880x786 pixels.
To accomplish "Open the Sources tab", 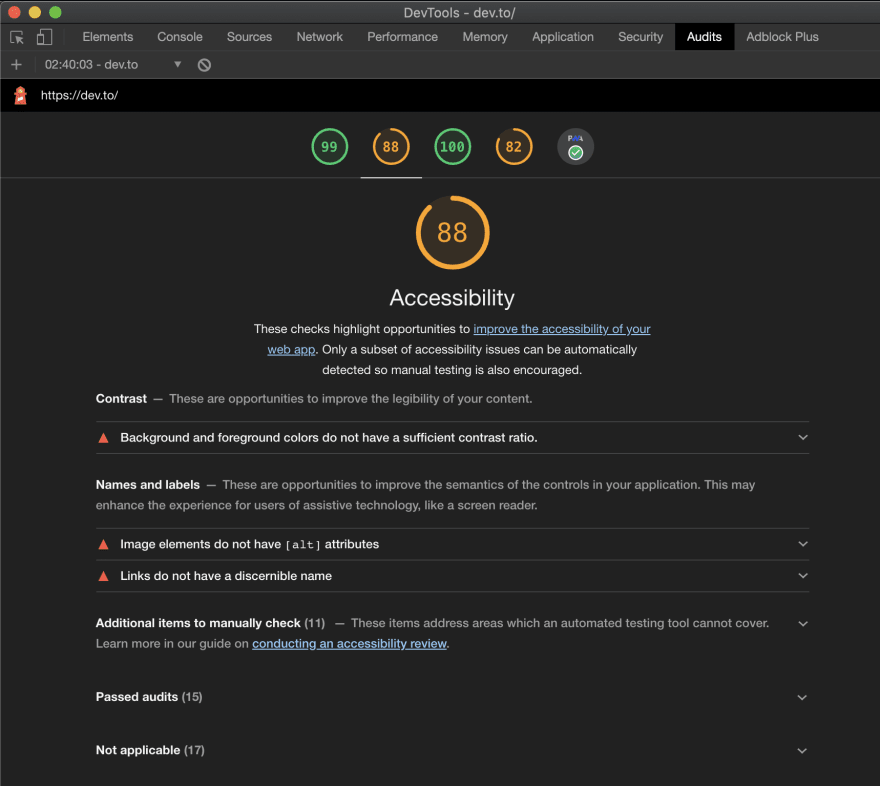I will (x=249, y=37).
